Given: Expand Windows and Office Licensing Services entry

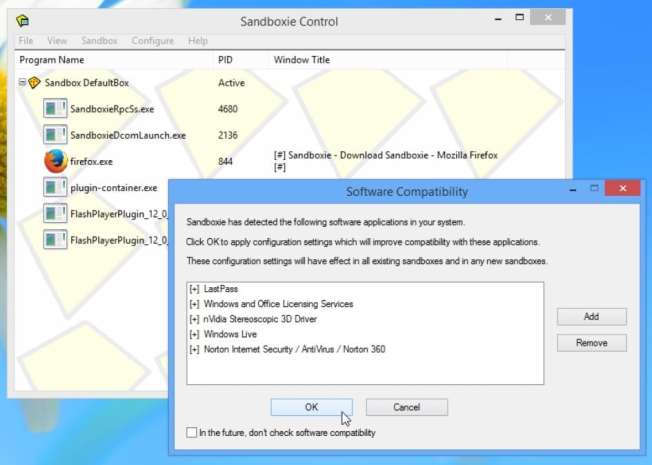Looking at the screenshot, I should pyautogui.click(x=194, y=304).
